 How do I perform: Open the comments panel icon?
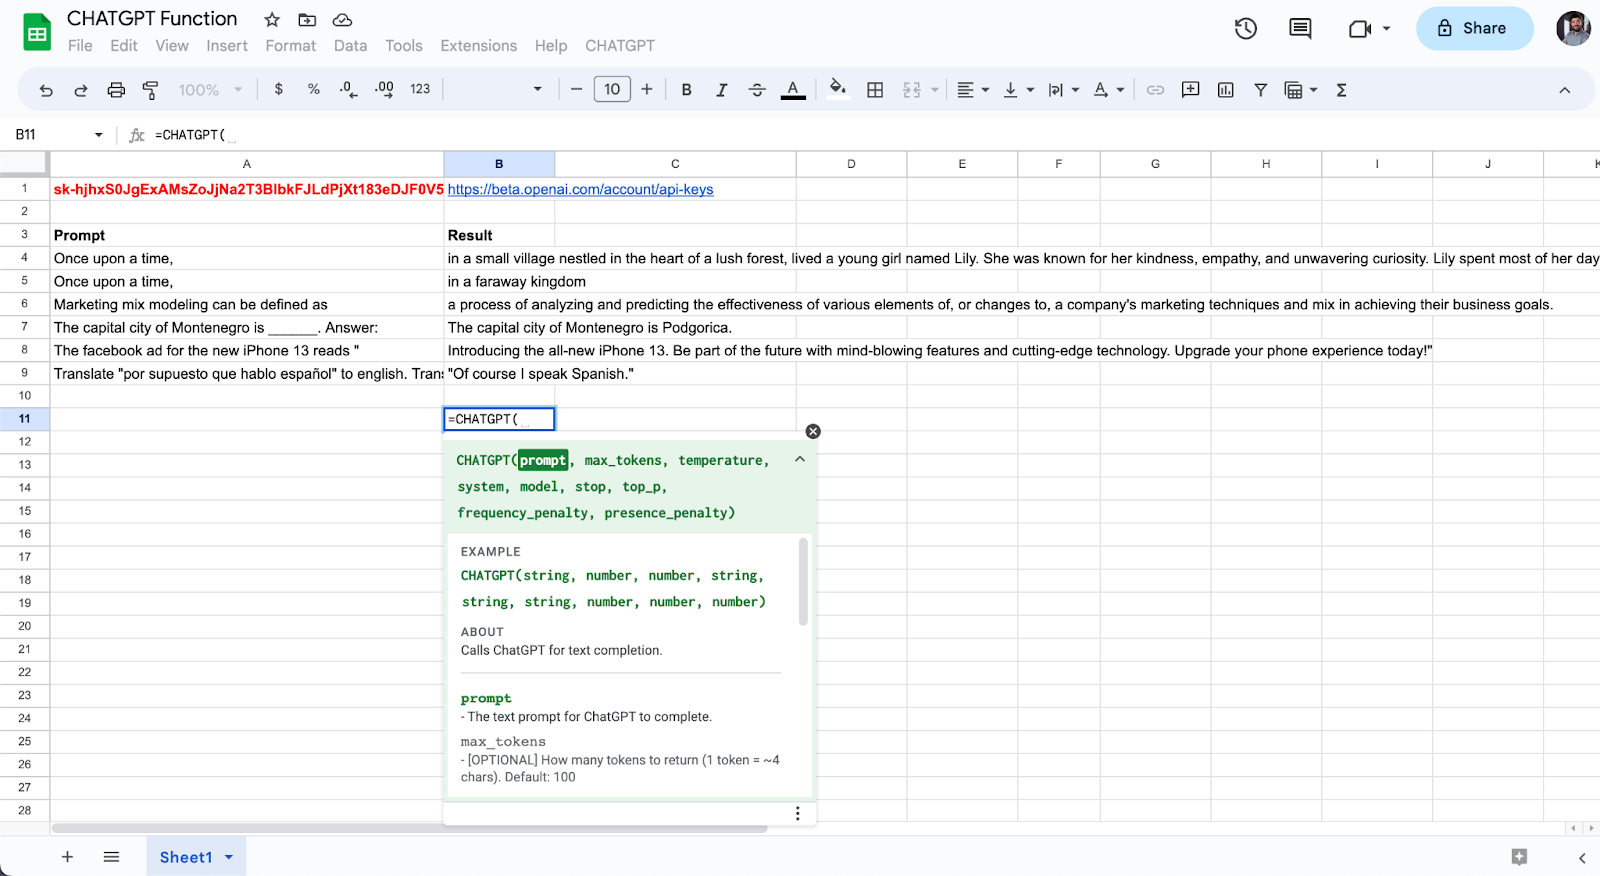tap(1300, 29)
